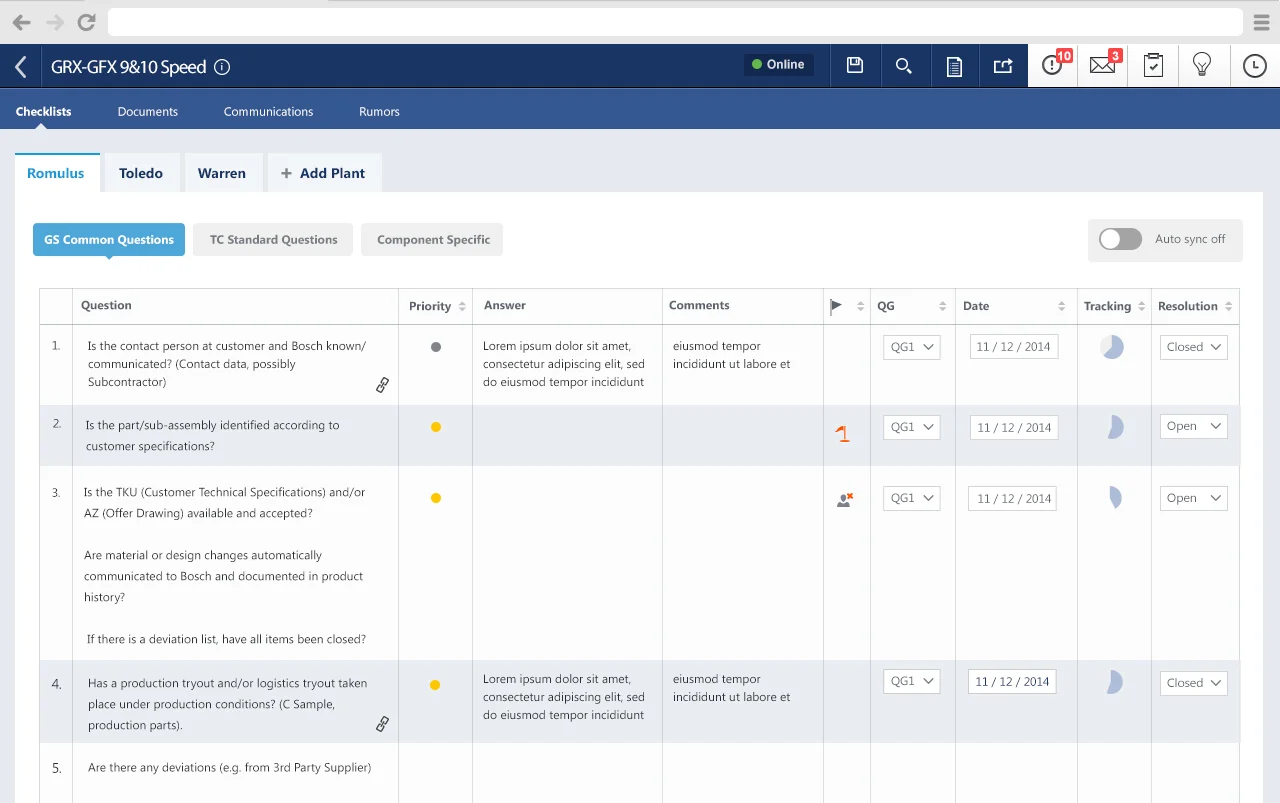The image size is (1280, 803).
Task: Click the lightbulb ideas icon
Action: 1202,65
